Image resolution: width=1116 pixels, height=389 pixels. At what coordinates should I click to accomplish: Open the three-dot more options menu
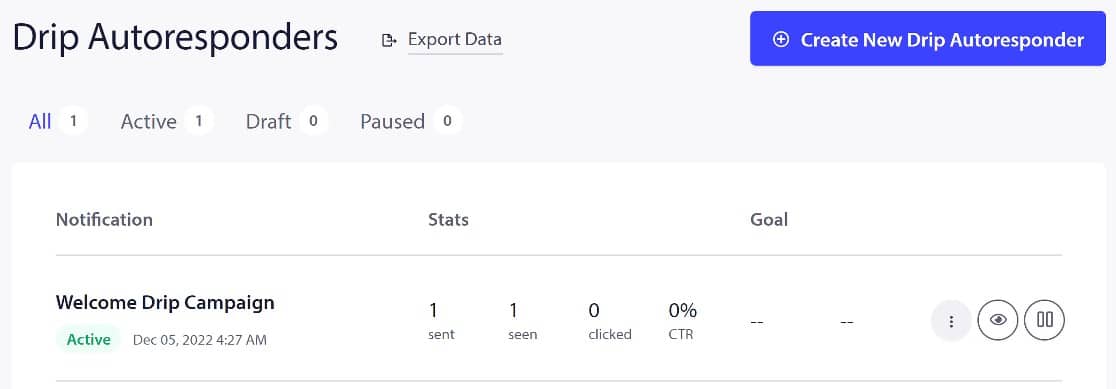[x=951, y=321]
